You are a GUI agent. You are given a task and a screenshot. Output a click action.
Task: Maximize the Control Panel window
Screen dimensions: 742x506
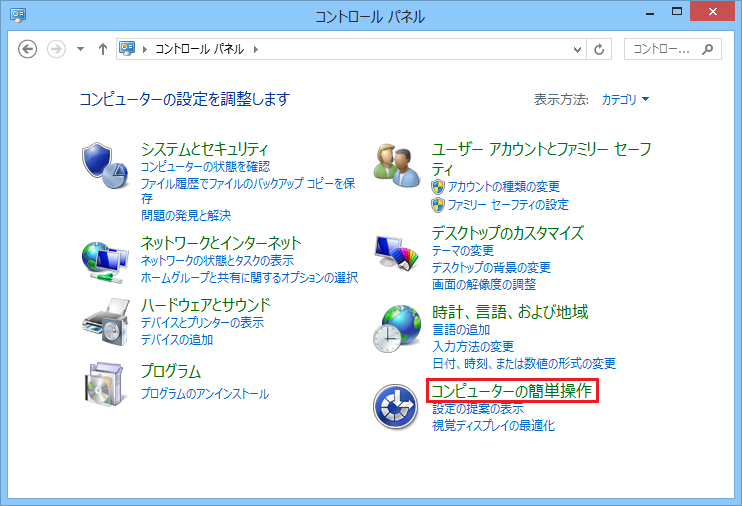pos(677,12)
